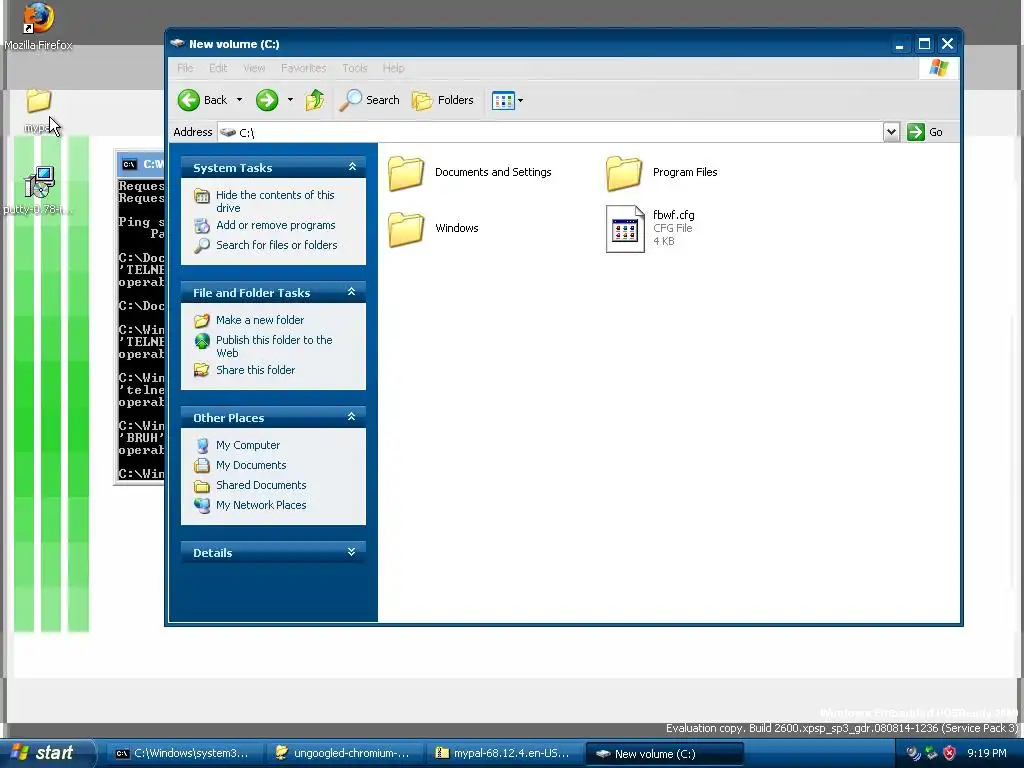The height and width of the screenshot is (768, 1024).
Task: Open My Documents from Other Places
Action: 251,465
